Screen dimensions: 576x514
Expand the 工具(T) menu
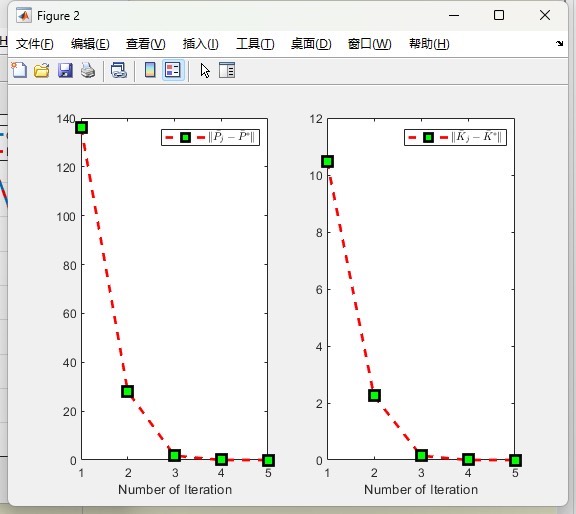point(255,44)
